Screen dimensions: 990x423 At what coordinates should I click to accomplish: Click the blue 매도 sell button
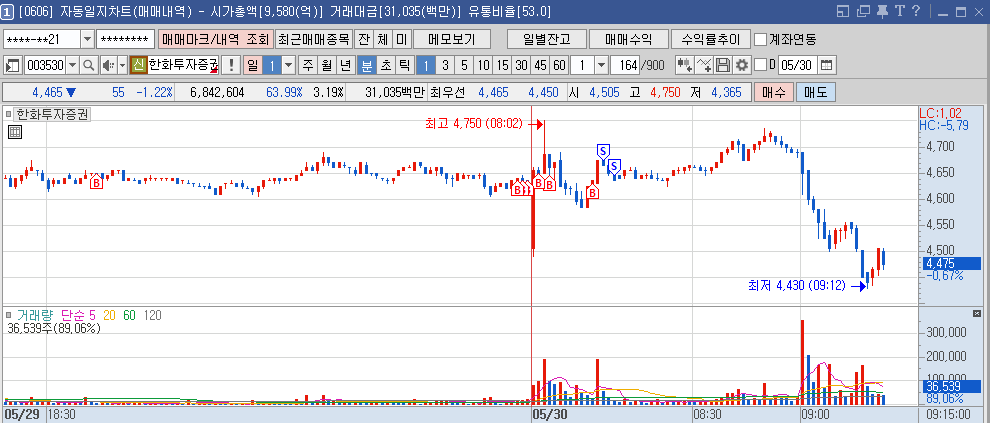(x=815, y=92)
